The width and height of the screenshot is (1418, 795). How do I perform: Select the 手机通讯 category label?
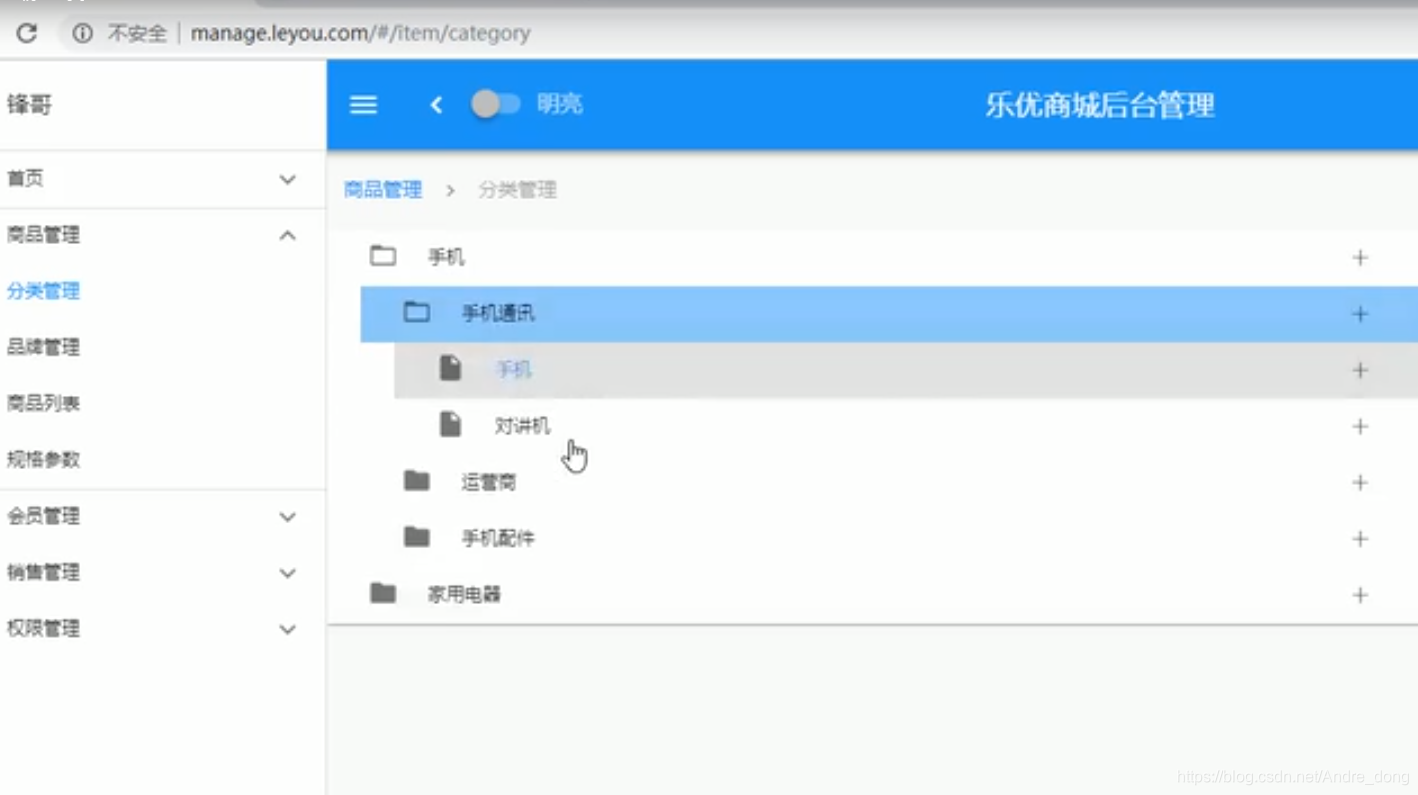[x=498, y=313]
